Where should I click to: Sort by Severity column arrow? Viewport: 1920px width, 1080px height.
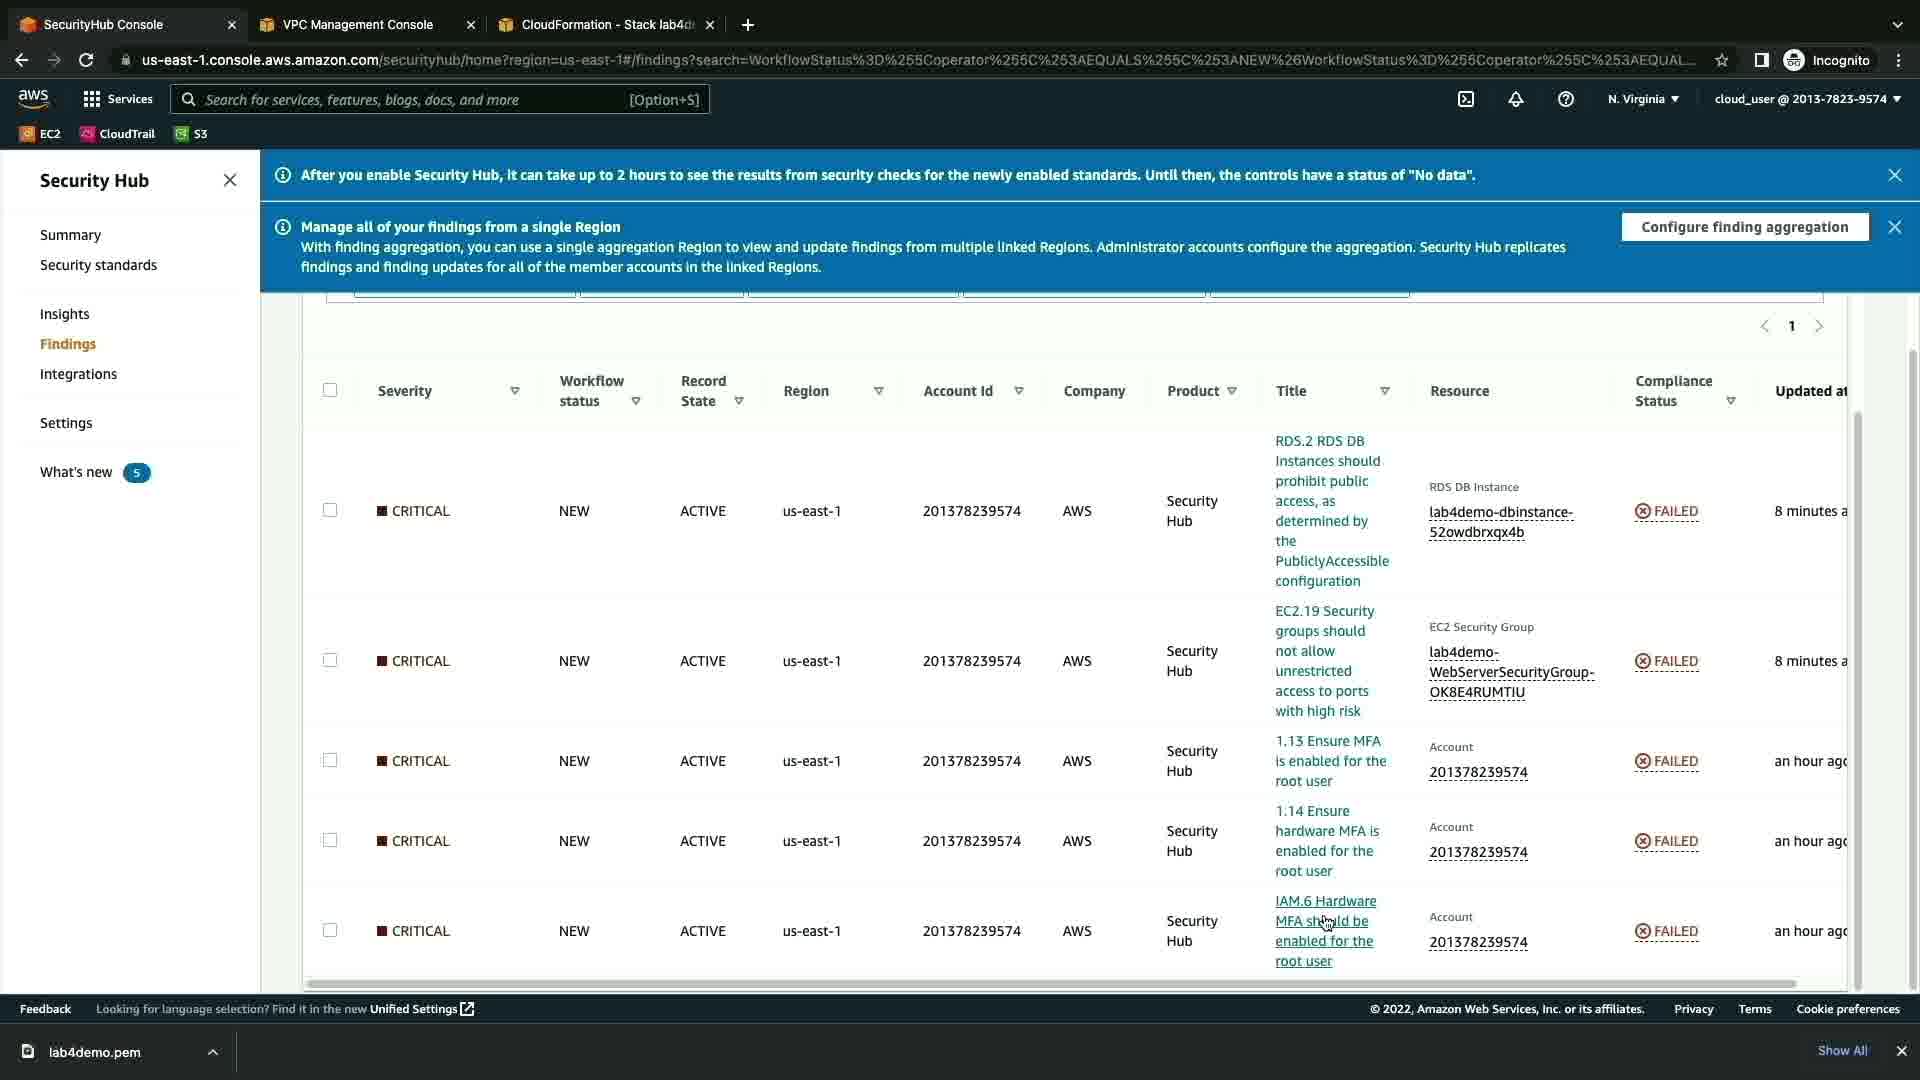515,391
